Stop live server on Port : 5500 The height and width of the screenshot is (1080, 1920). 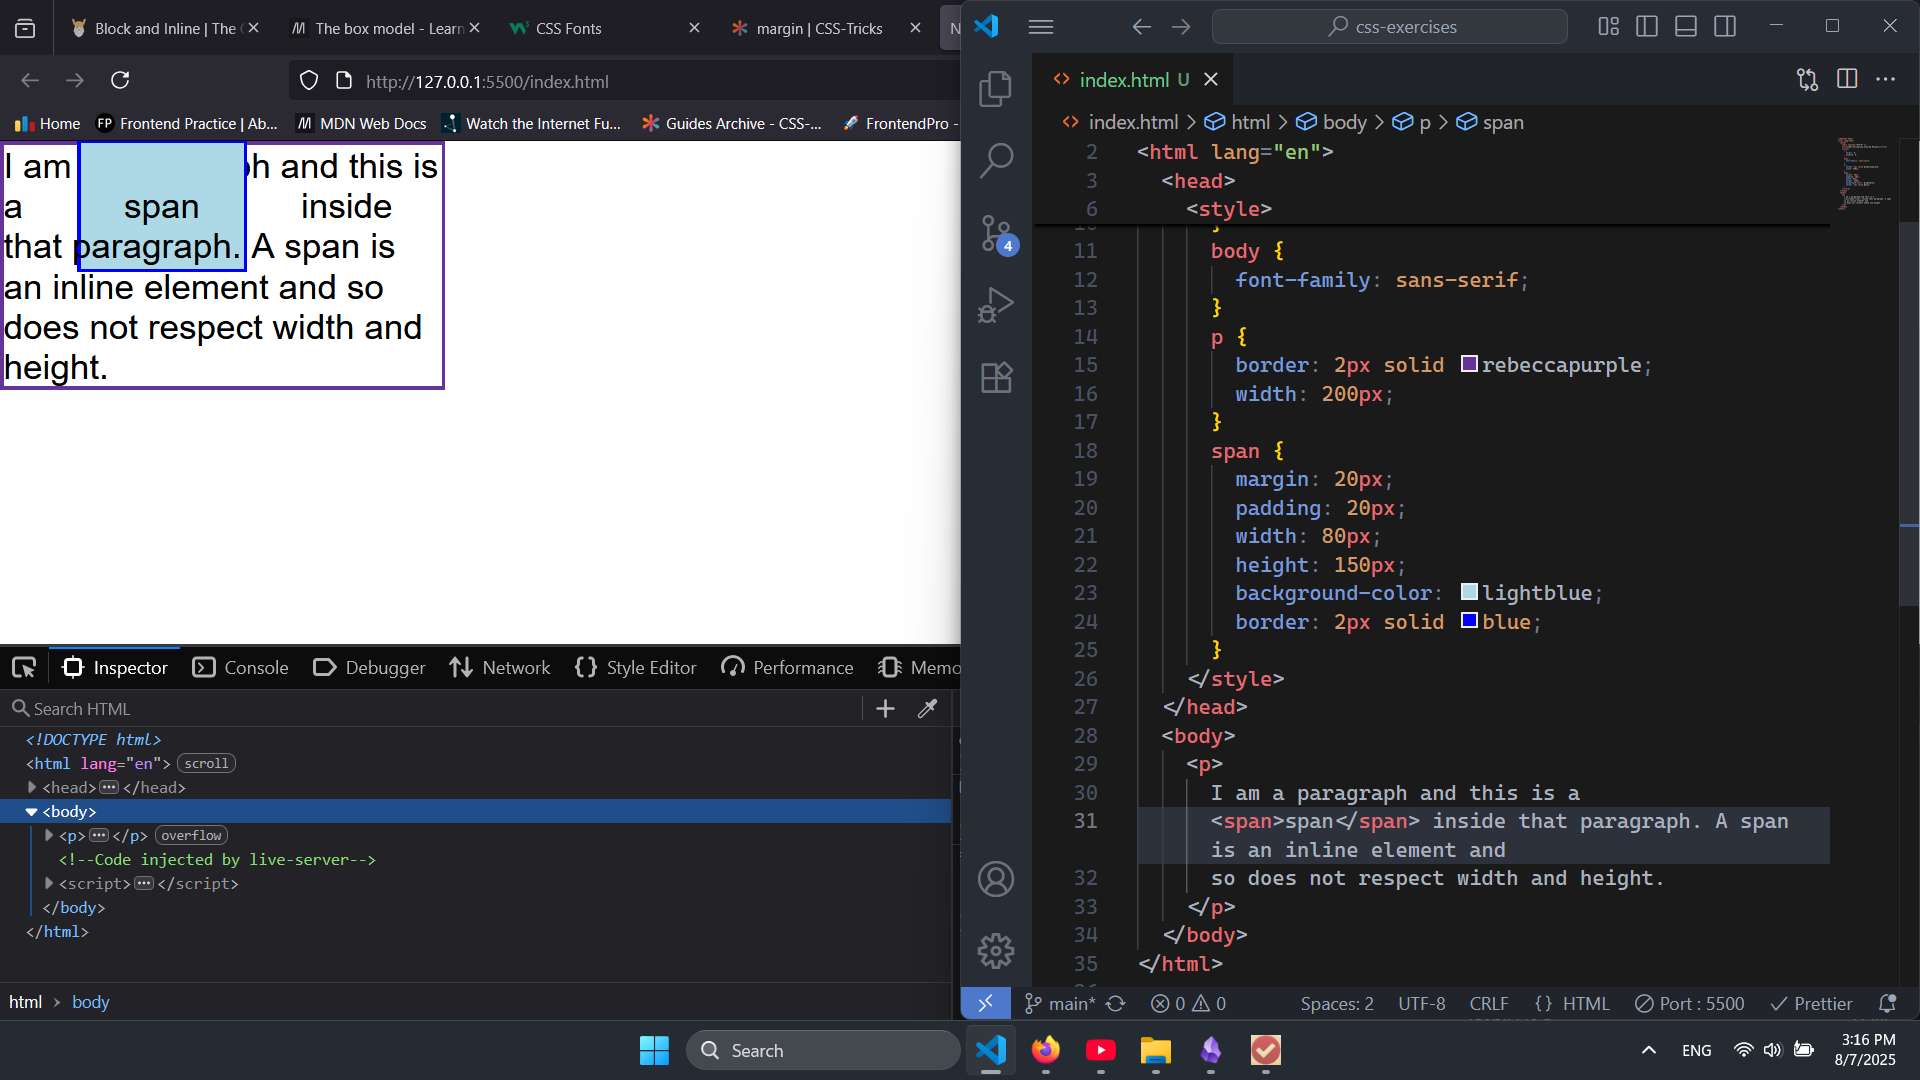1690,1003
